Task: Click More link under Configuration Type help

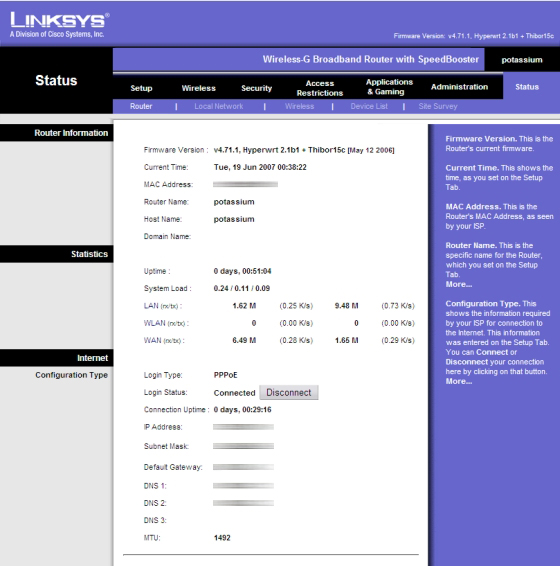Action: [459, 382]
